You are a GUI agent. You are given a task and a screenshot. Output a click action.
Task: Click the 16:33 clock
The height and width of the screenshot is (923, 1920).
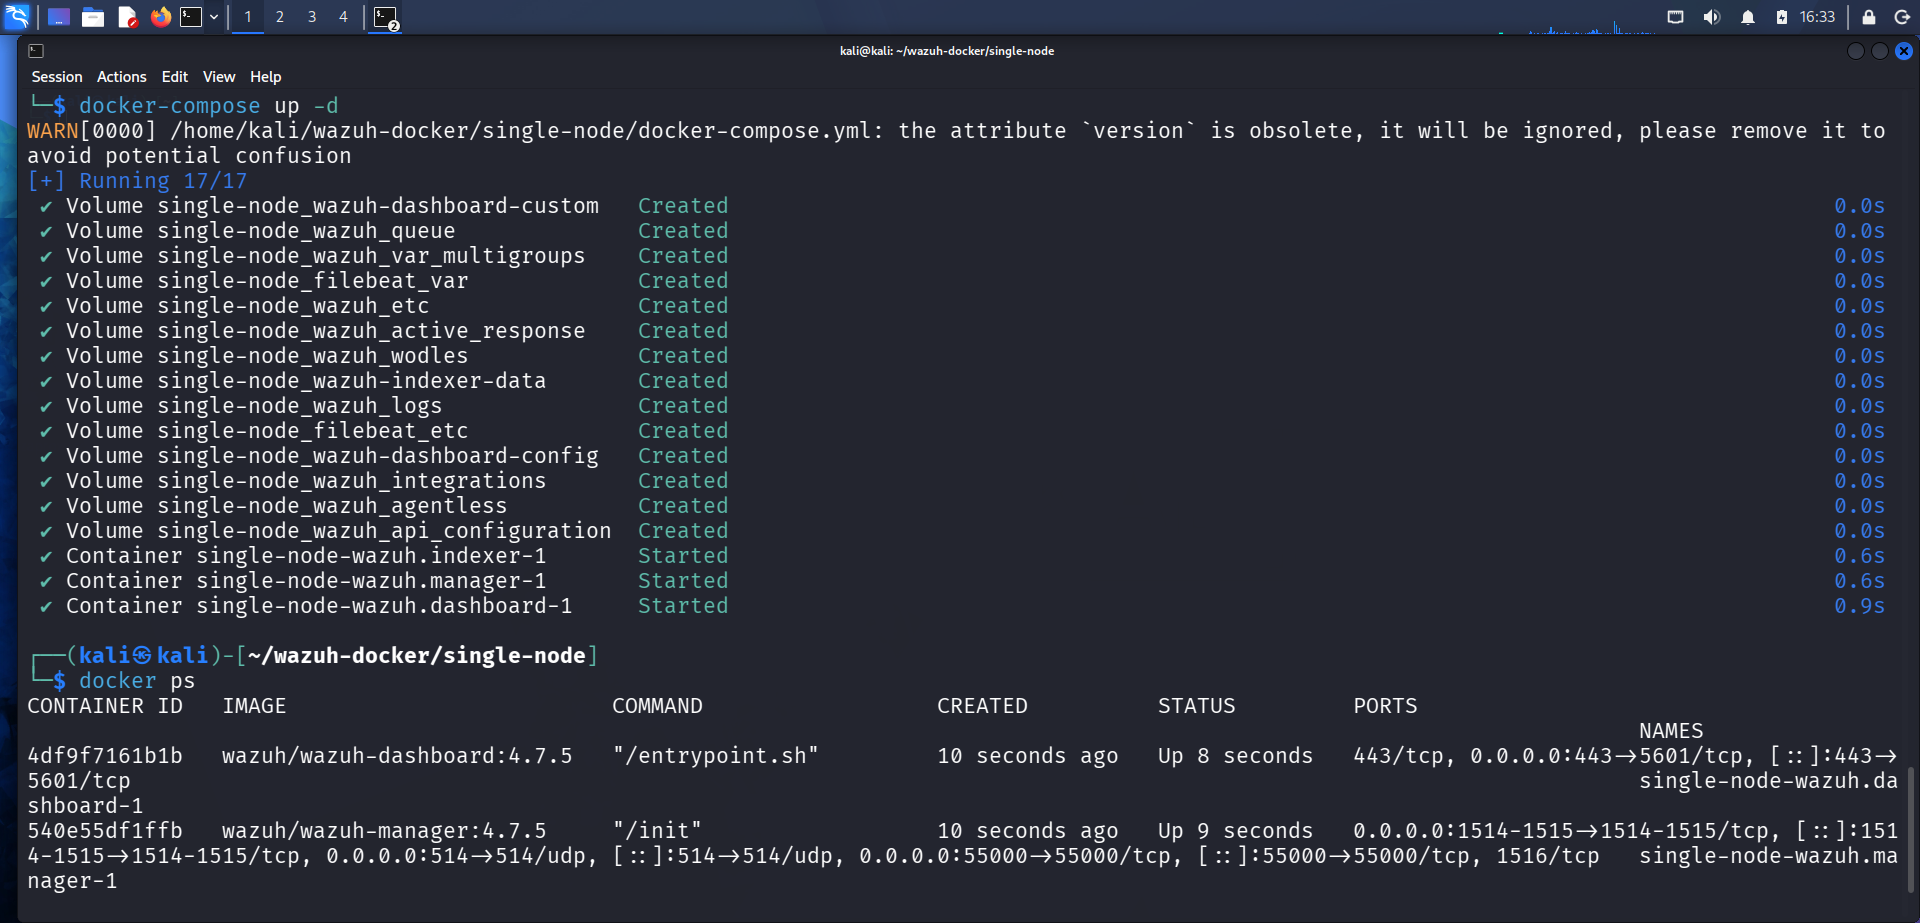[1817, 17]
